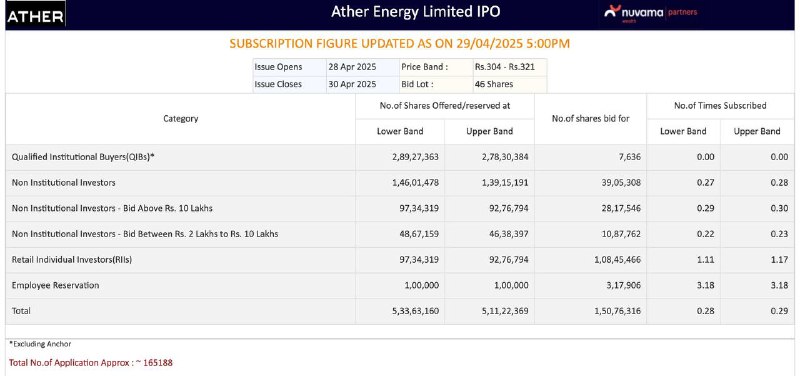Select the Non Institutional Investors row label
This screenshot has height=376, width=800.
coord(64,183)
